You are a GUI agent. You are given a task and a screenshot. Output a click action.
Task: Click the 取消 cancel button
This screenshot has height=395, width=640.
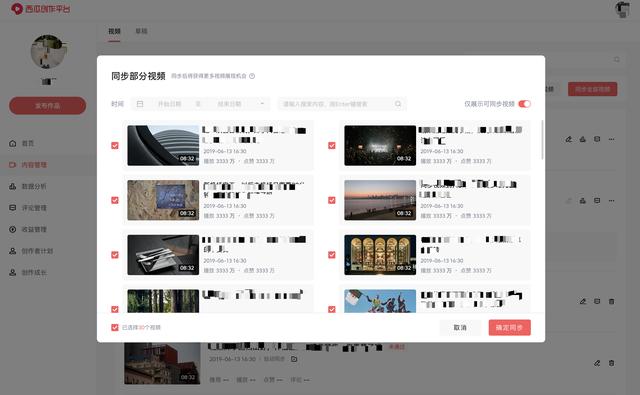[460, 328]
